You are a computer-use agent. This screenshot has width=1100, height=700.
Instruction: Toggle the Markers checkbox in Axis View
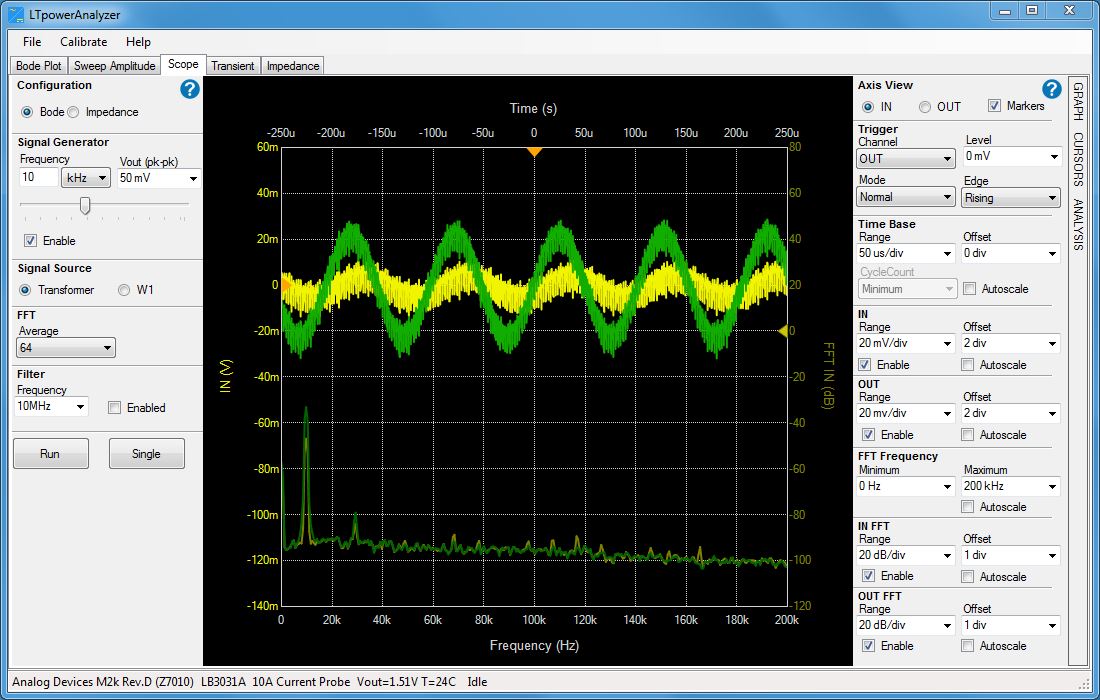click(x=995, y=106)
